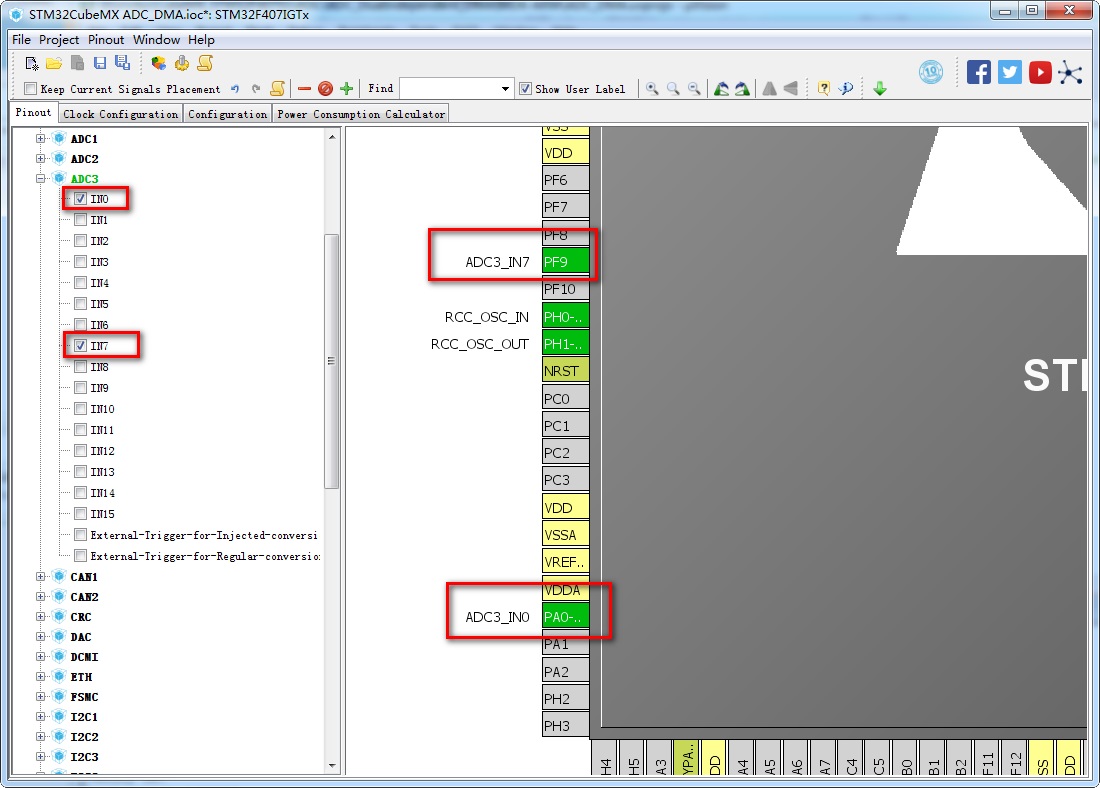1100x788 pixels.
Task: Open an existing project
Action: [x=54, y=62]
